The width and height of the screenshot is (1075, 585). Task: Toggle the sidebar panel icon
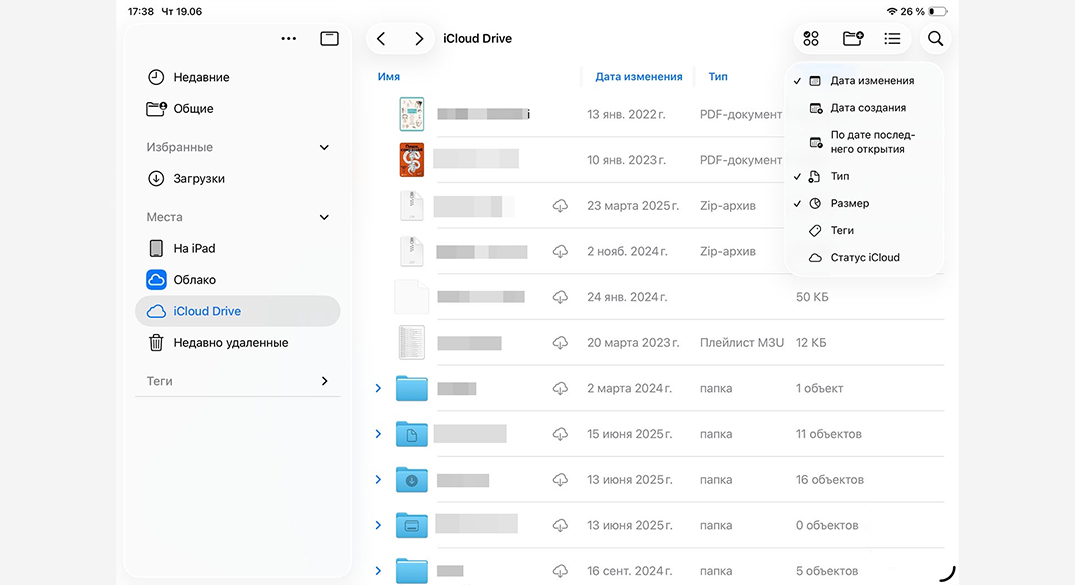(329, 39)
